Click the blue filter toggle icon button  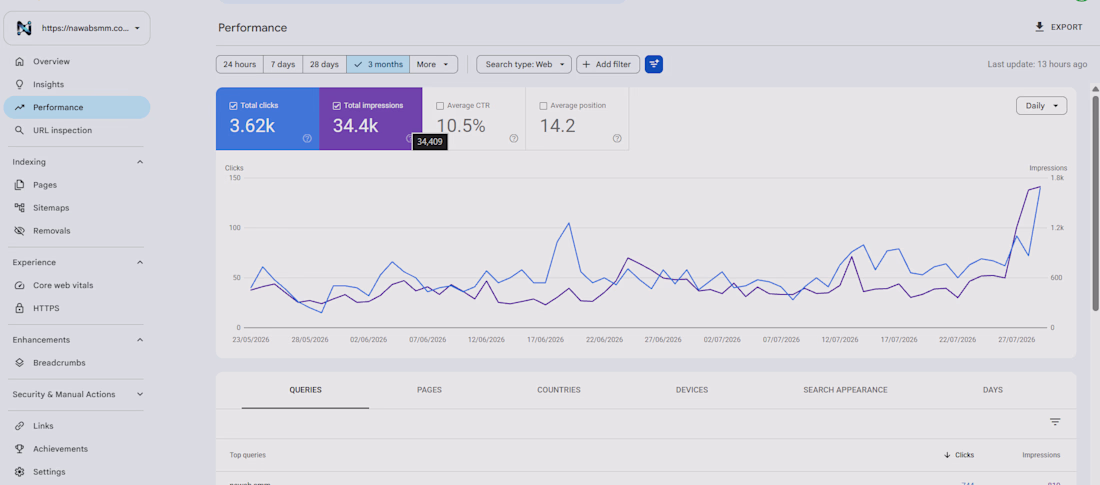click(x=654, y=65)
